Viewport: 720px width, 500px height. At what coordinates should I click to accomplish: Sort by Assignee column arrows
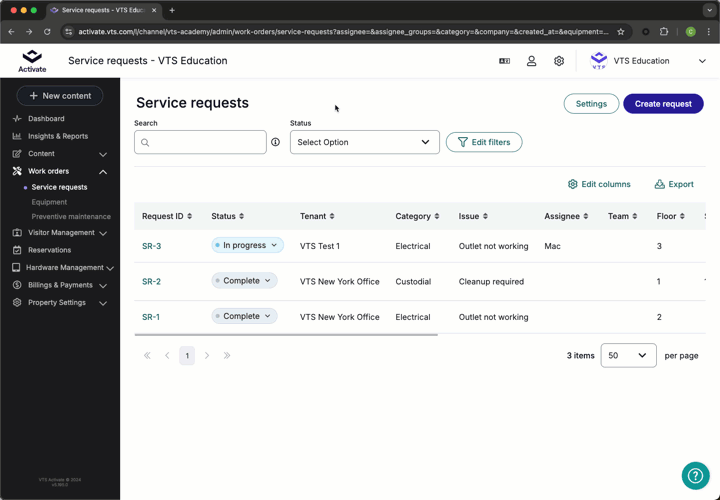pos(585,216)
